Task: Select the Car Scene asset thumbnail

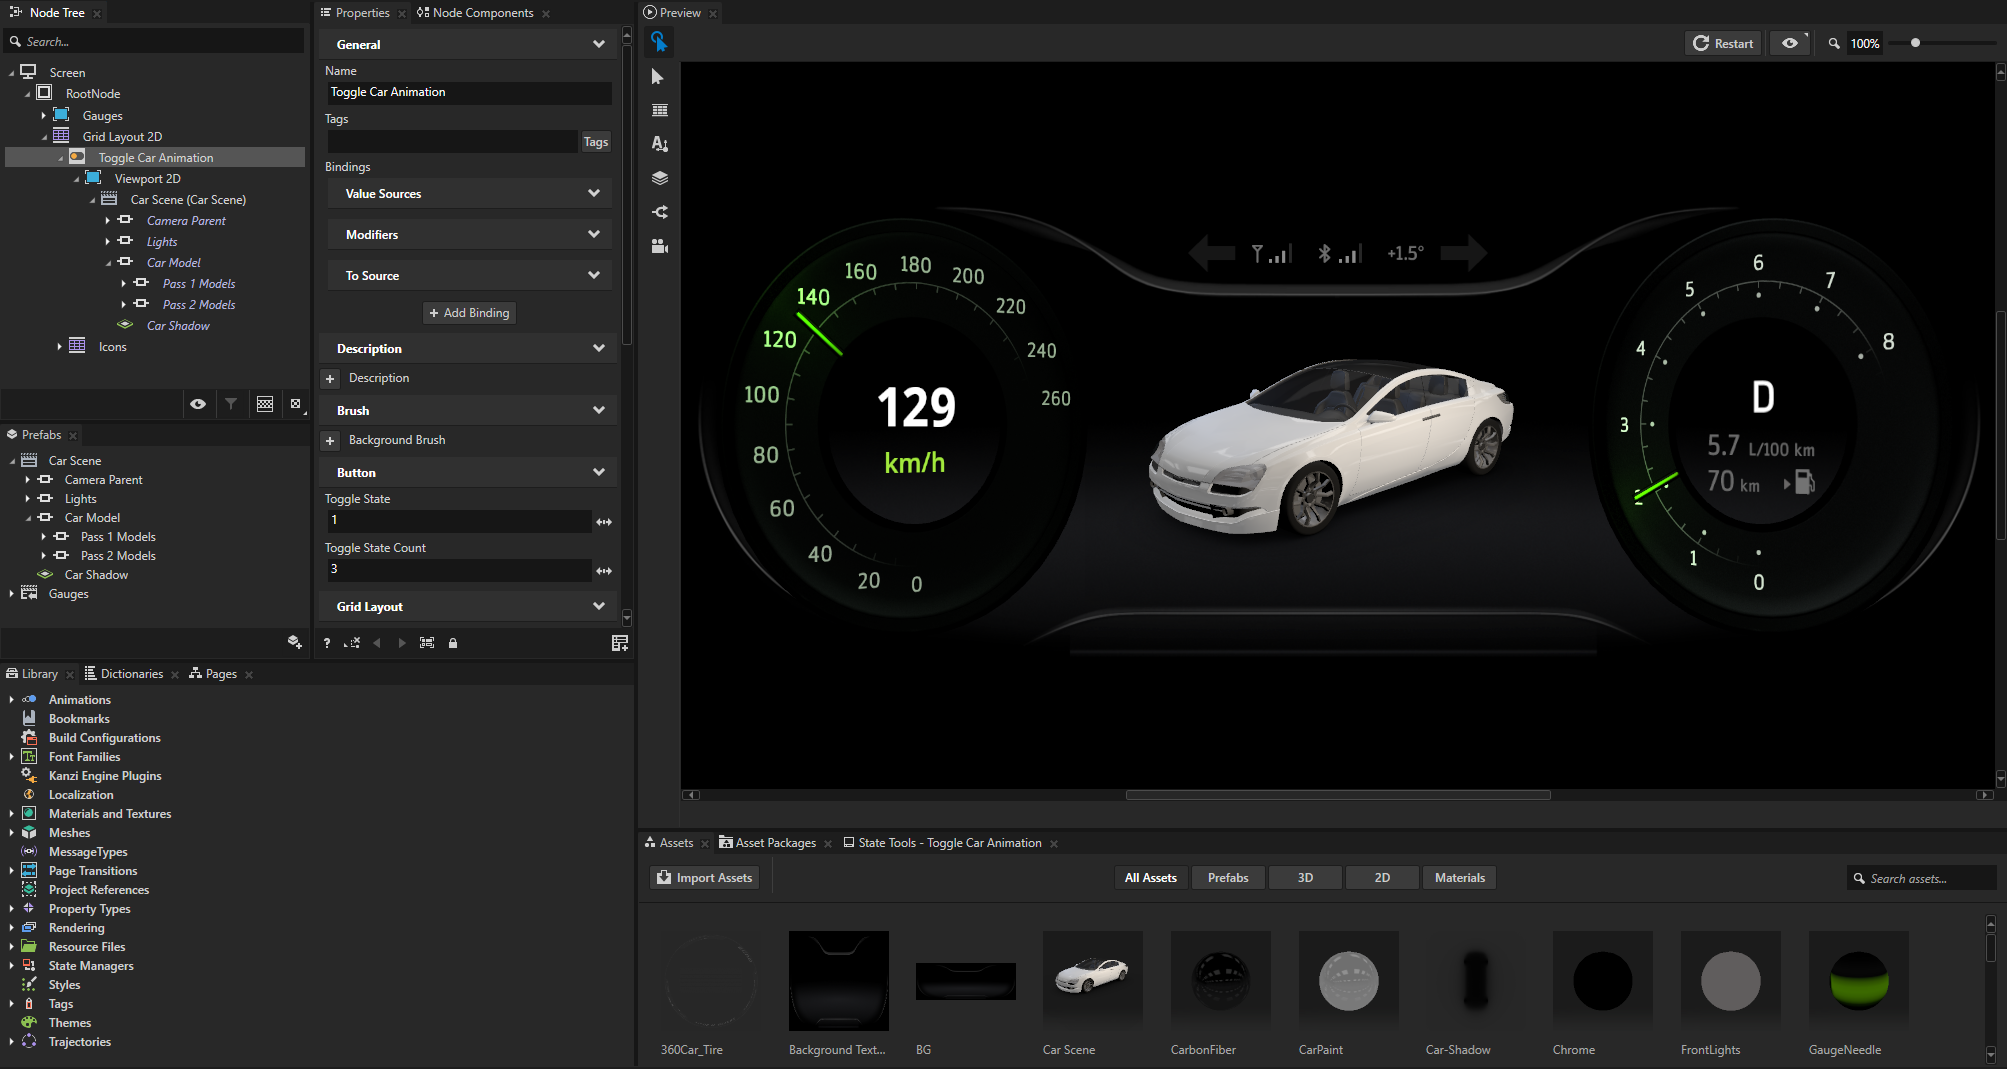Action: 1092,980
